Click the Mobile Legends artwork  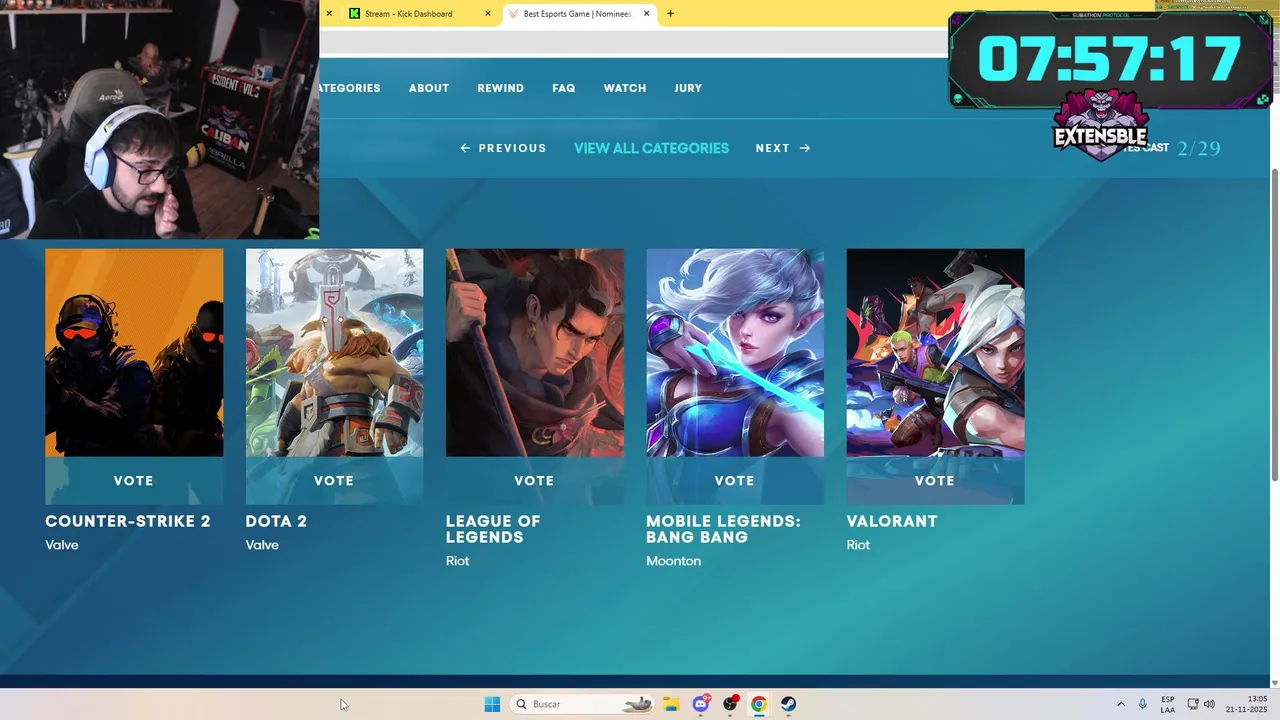735,353
